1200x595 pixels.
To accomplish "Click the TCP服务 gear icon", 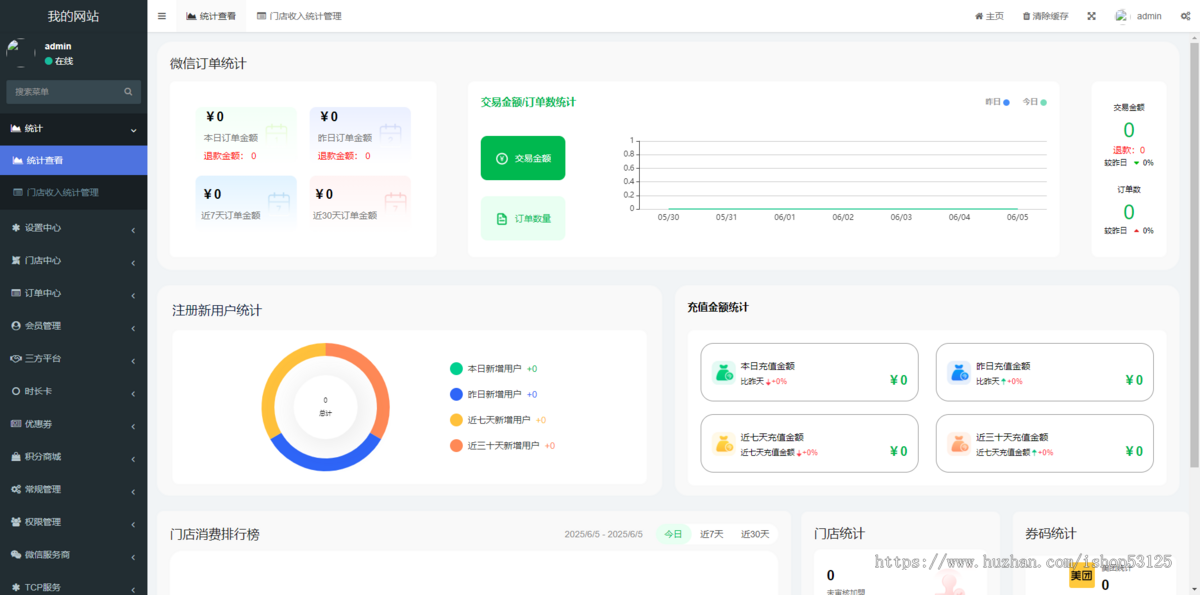I will 16,587.
